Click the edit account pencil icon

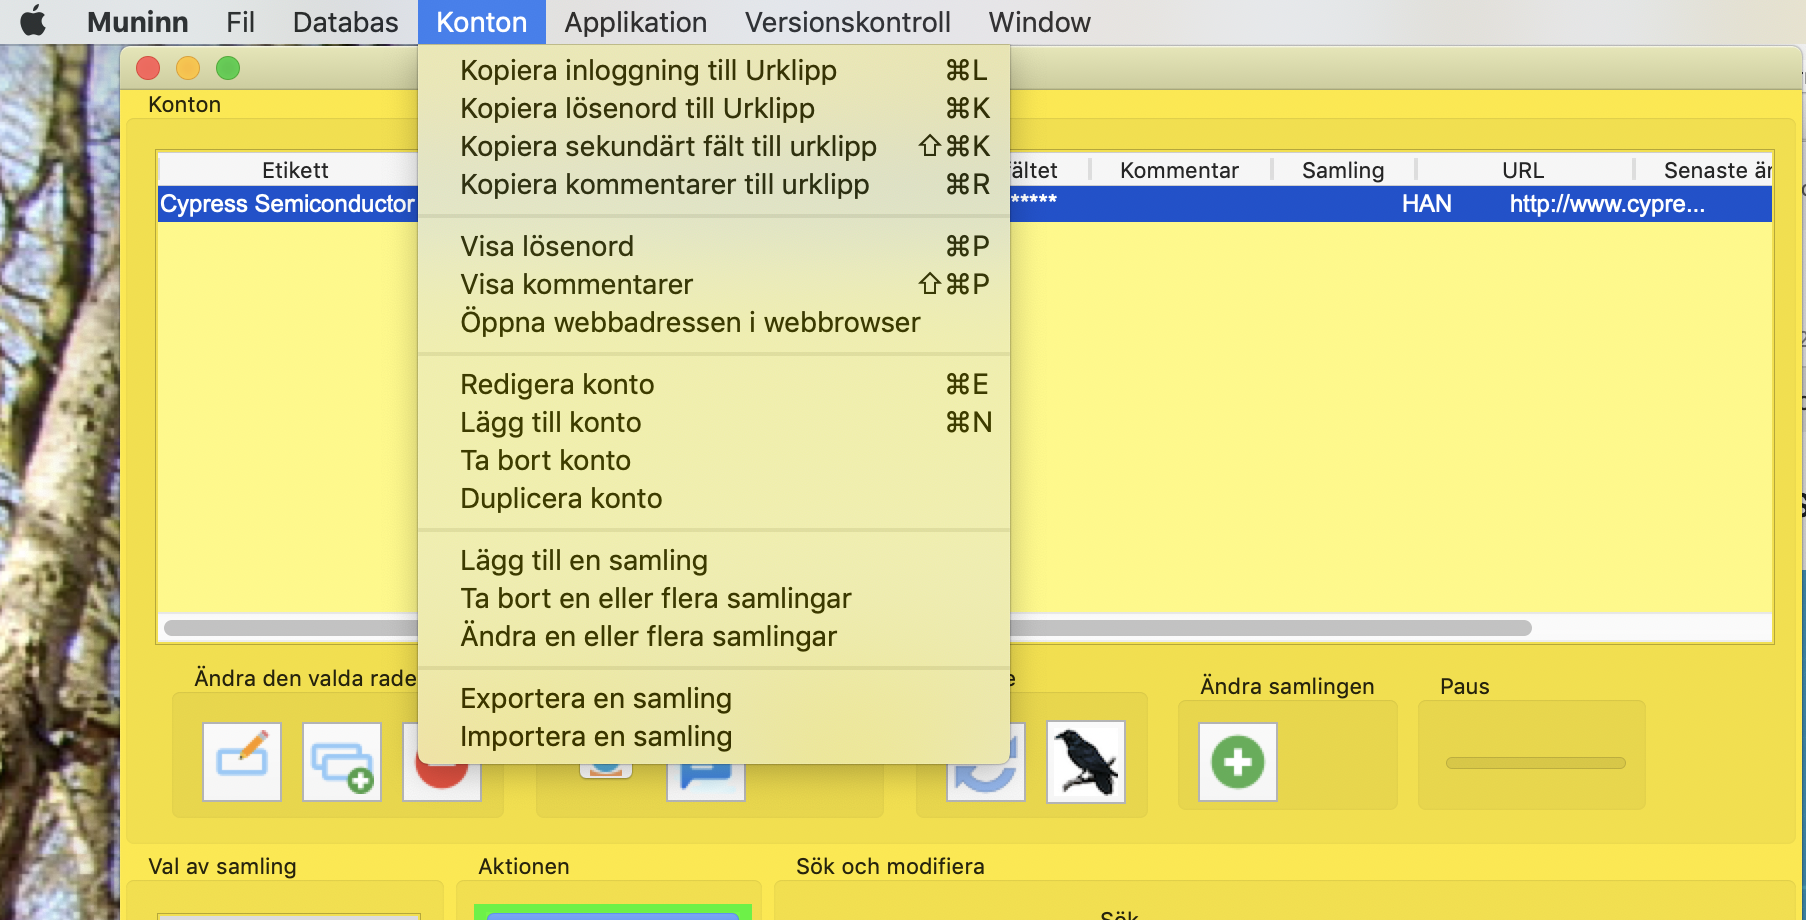pyautogui.click(x=242, y=761)
